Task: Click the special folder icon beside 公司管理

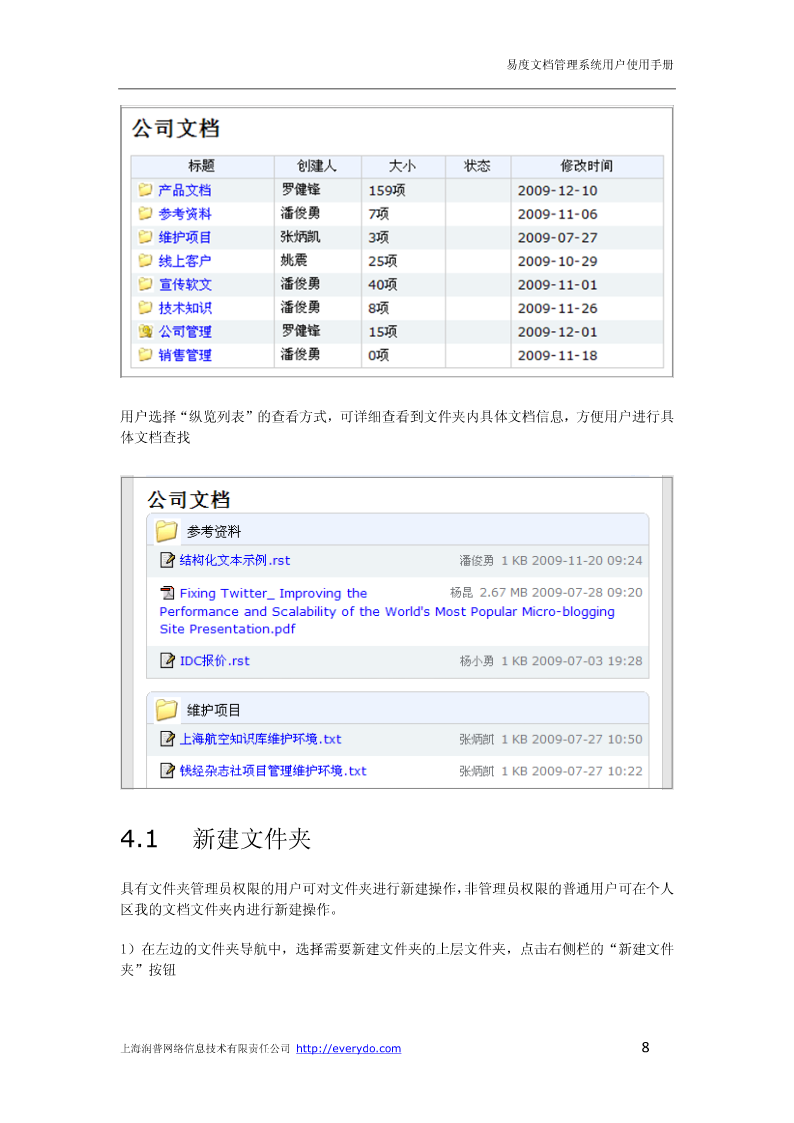Action: 145,332
